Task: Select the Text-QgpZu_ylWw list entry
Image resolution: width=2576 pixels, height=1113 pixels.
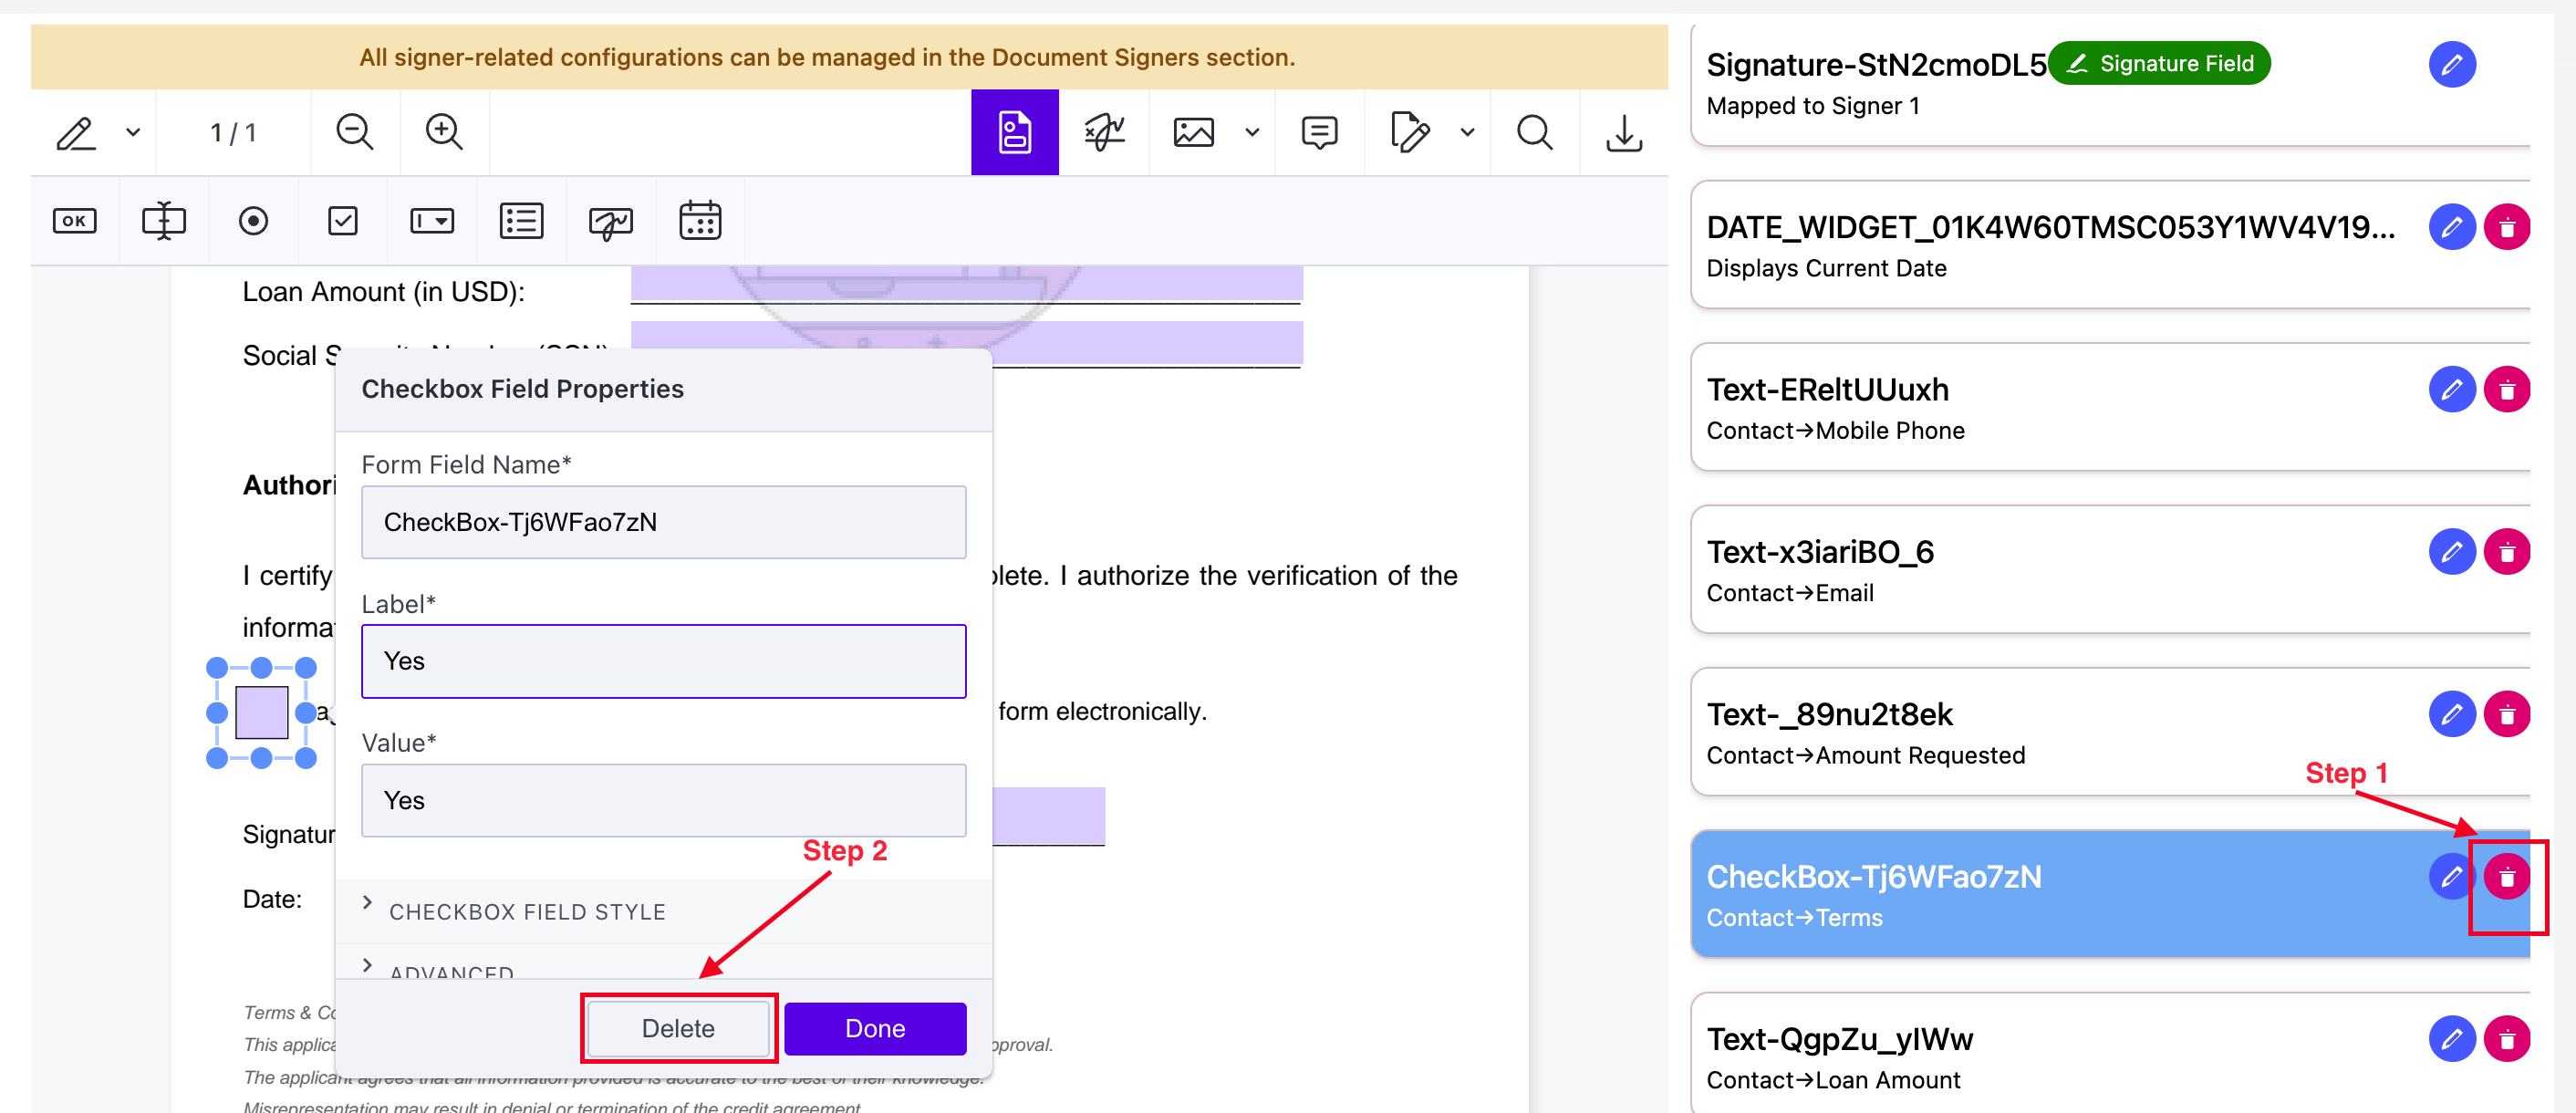Action: click(x=2110, y=1054)
